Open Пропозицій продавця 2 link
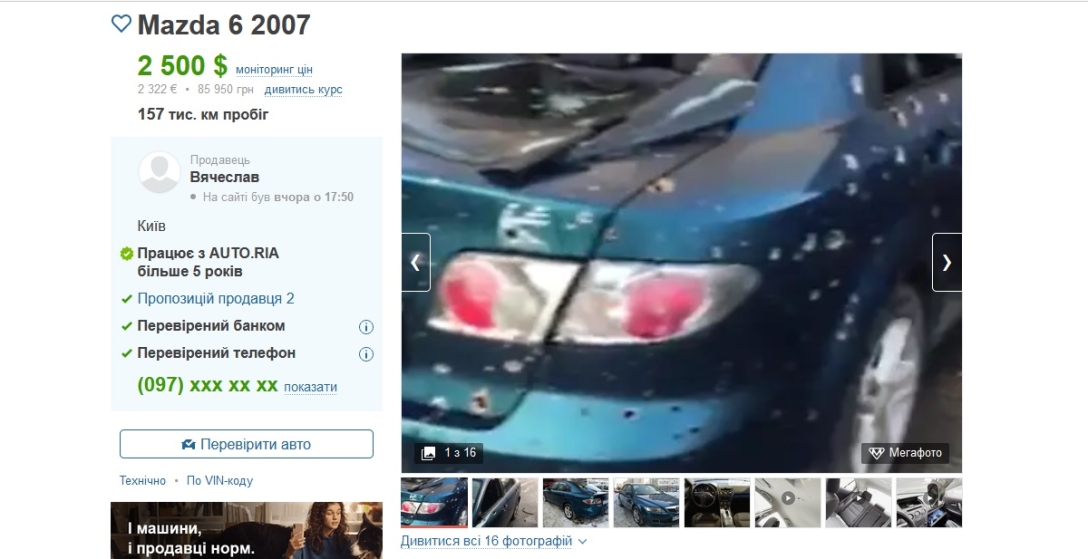Image resolution: width=1088 pixels, height=559 pixels. click(215, 299)
